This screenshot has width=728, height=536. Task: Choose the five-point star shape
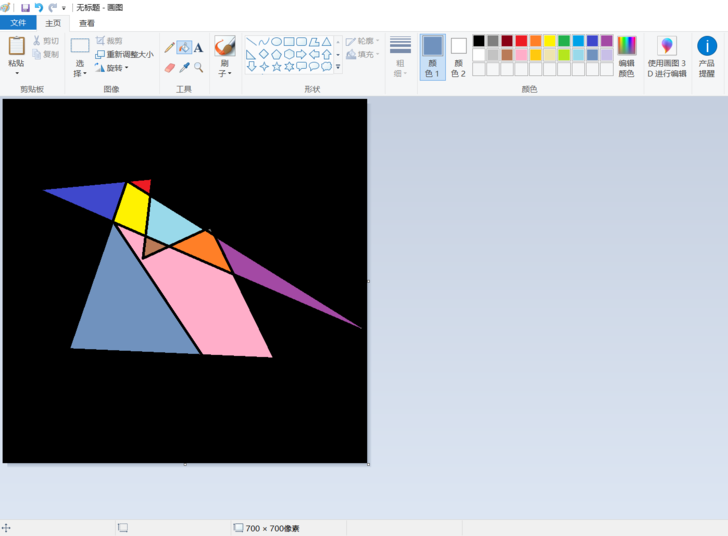[x=277, y=67]
